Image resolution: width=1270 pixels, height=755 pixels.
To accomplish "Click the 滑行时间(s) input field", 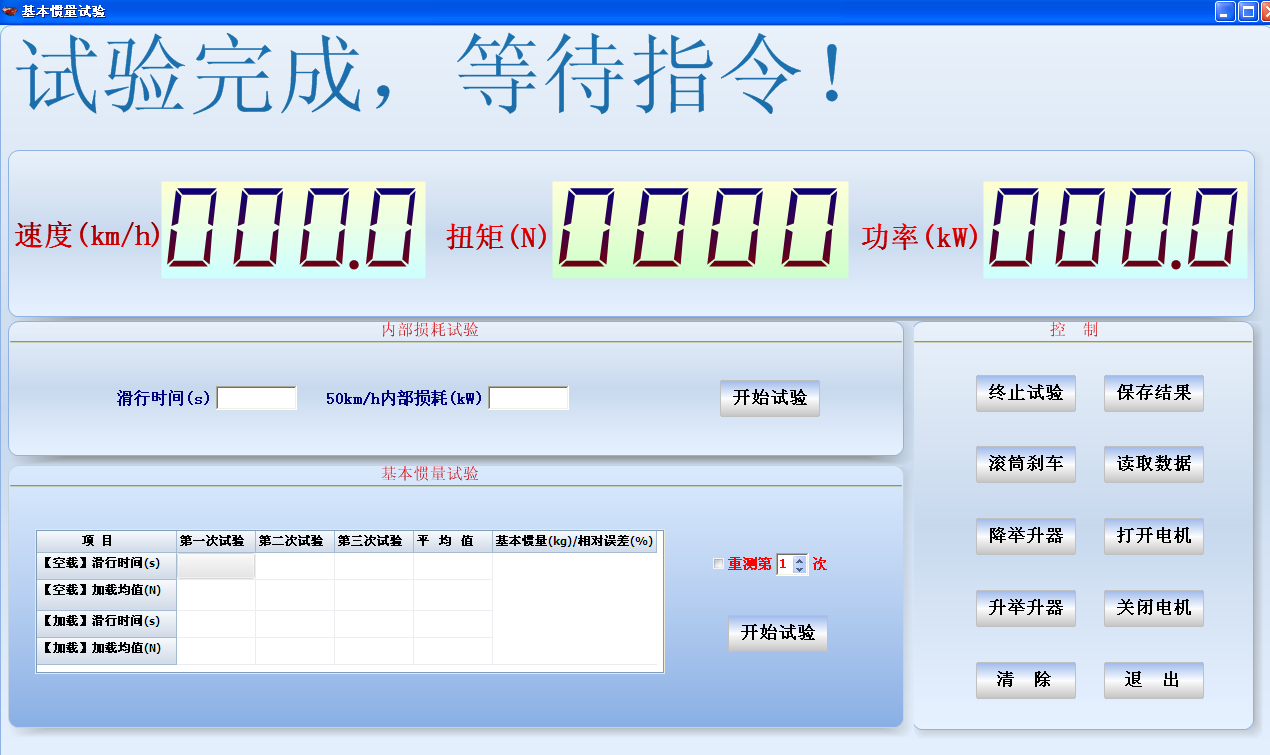I will 256,397.
